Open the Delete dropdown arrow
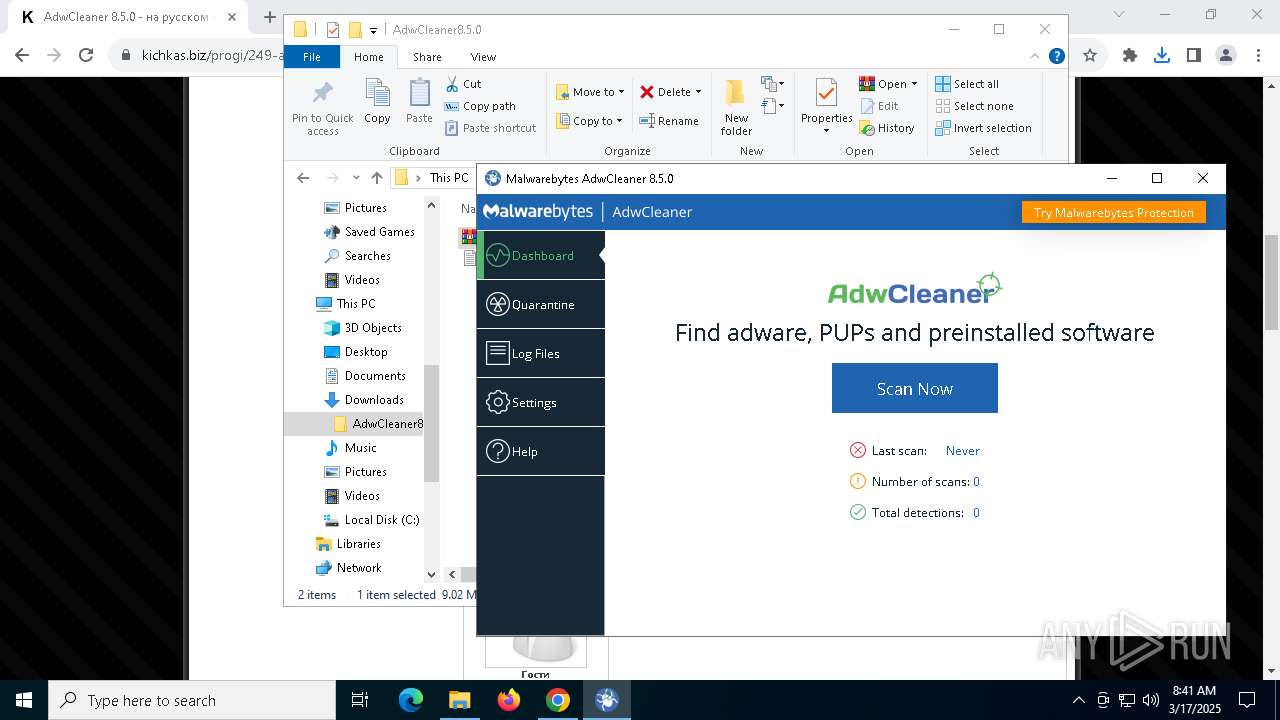Screen dimensions: 1280x720 pos(698,92)
